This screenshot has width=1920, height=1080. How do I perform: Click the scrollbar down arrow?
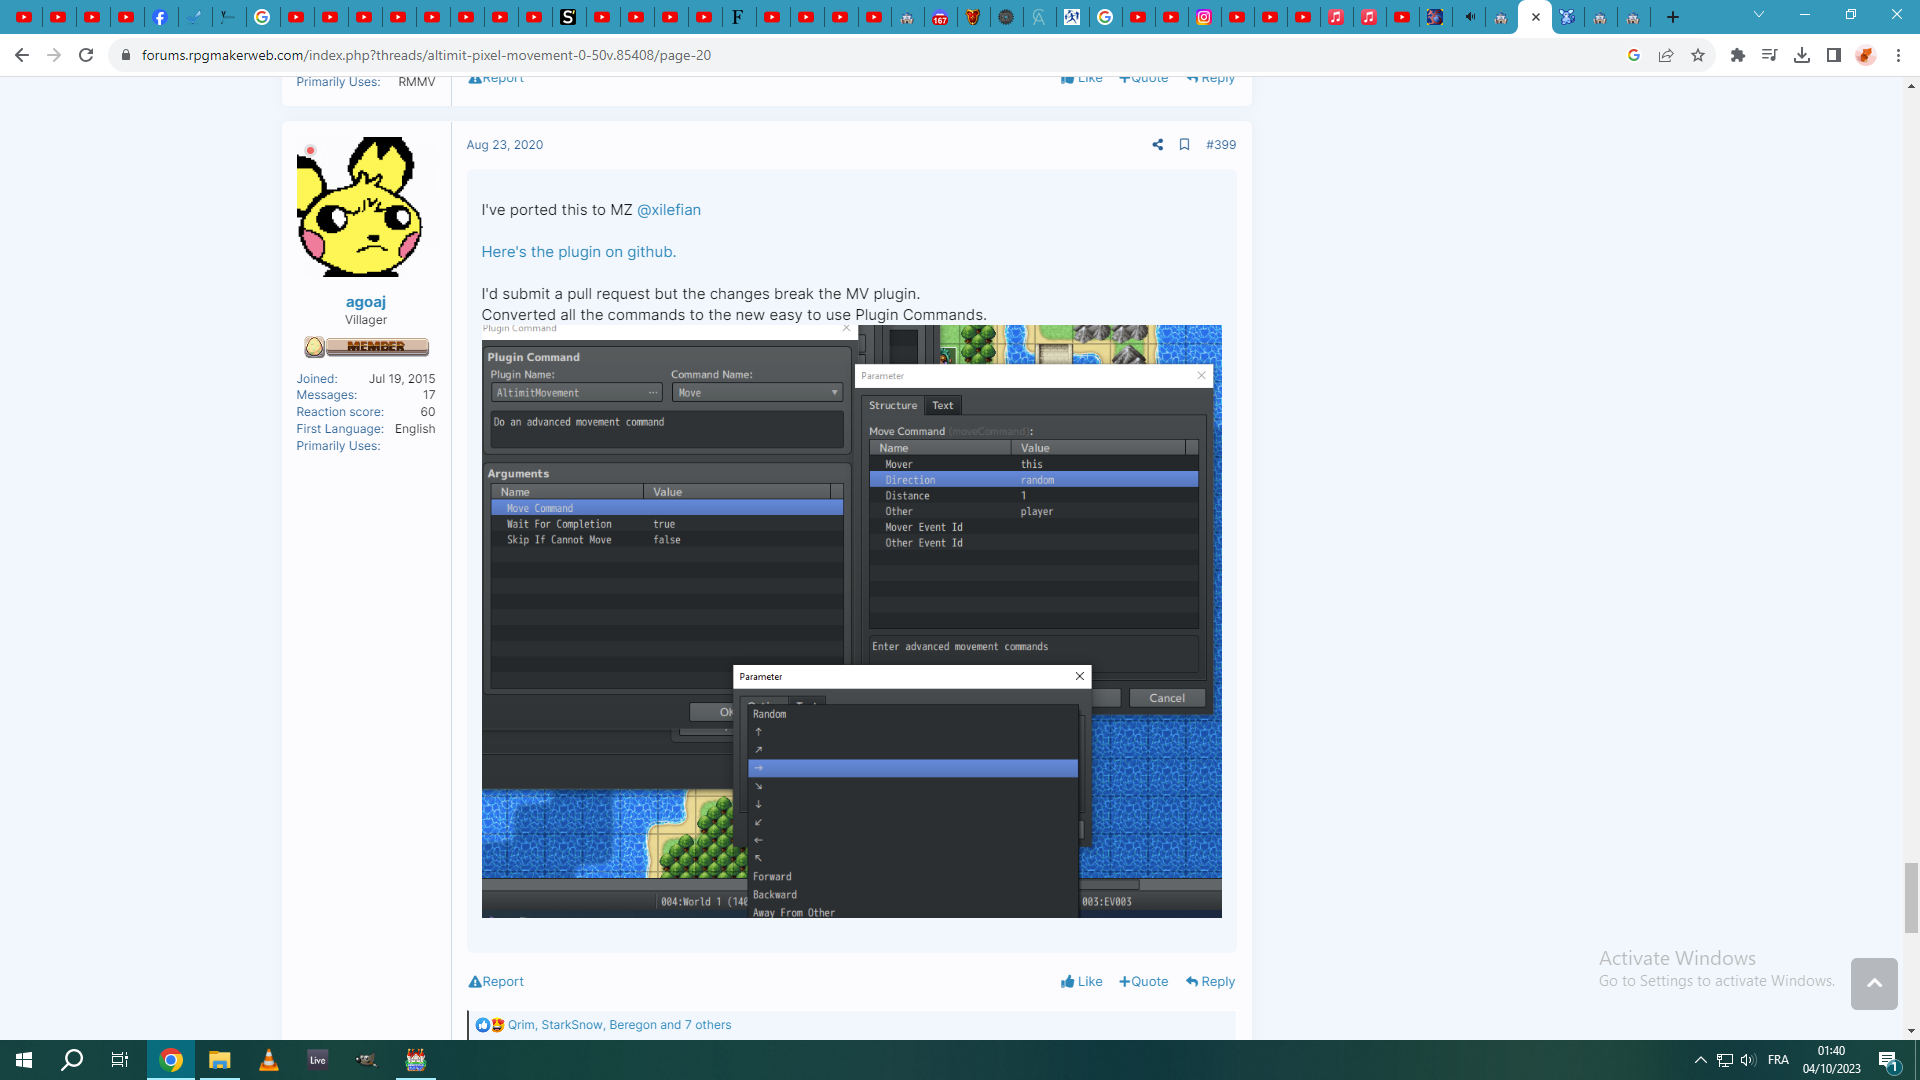coord(1911,1031)
